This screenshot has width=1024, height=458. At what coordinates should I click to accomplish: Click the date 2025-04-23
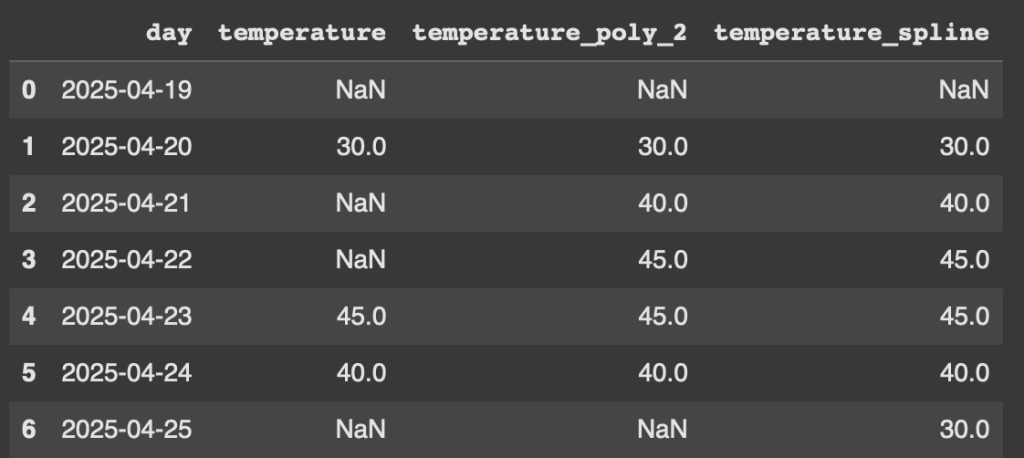pos(127,316)
